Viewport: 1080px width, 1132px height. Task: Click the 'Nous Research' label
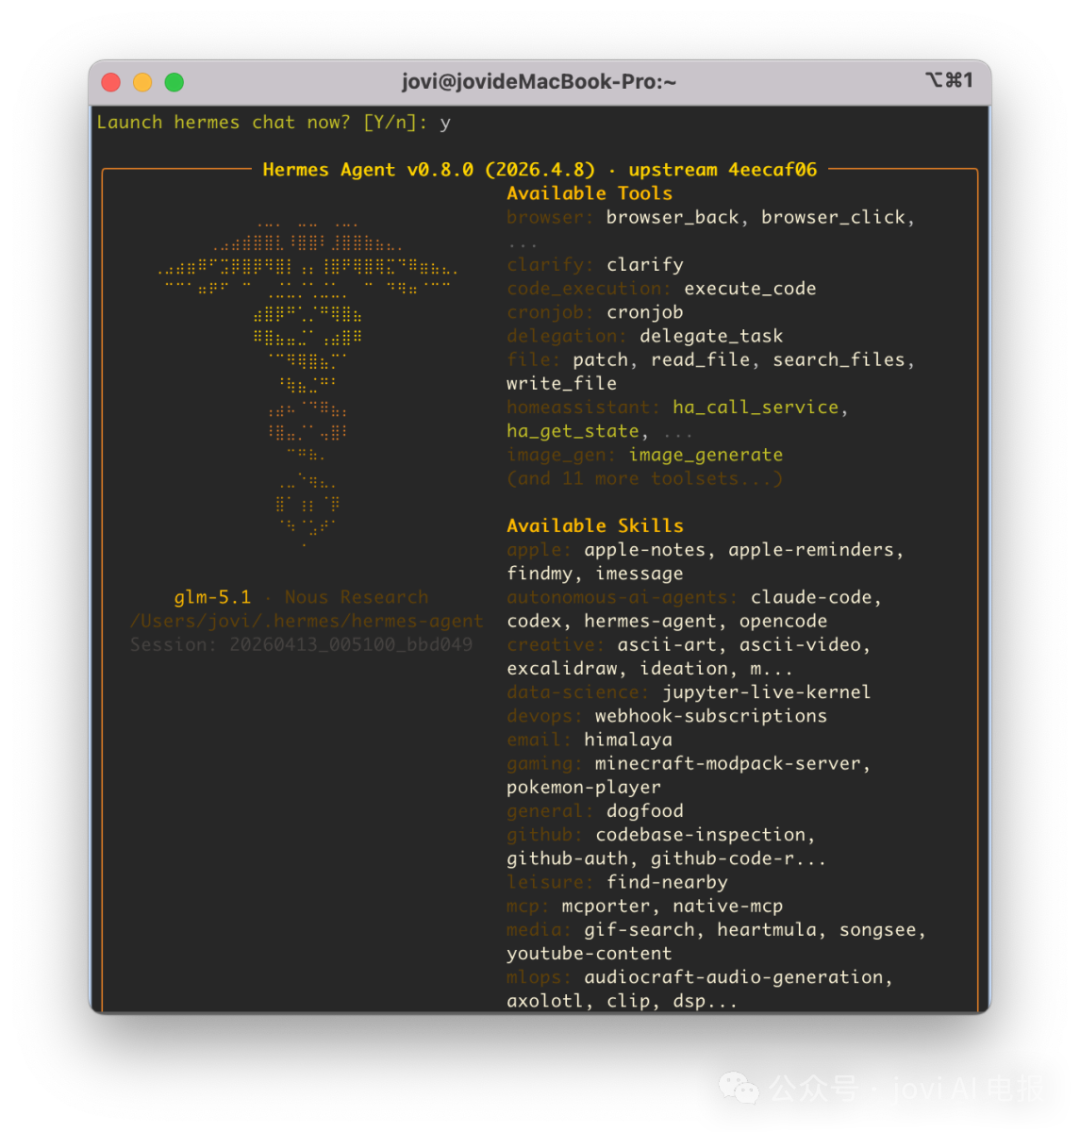(x=357, y=597)
